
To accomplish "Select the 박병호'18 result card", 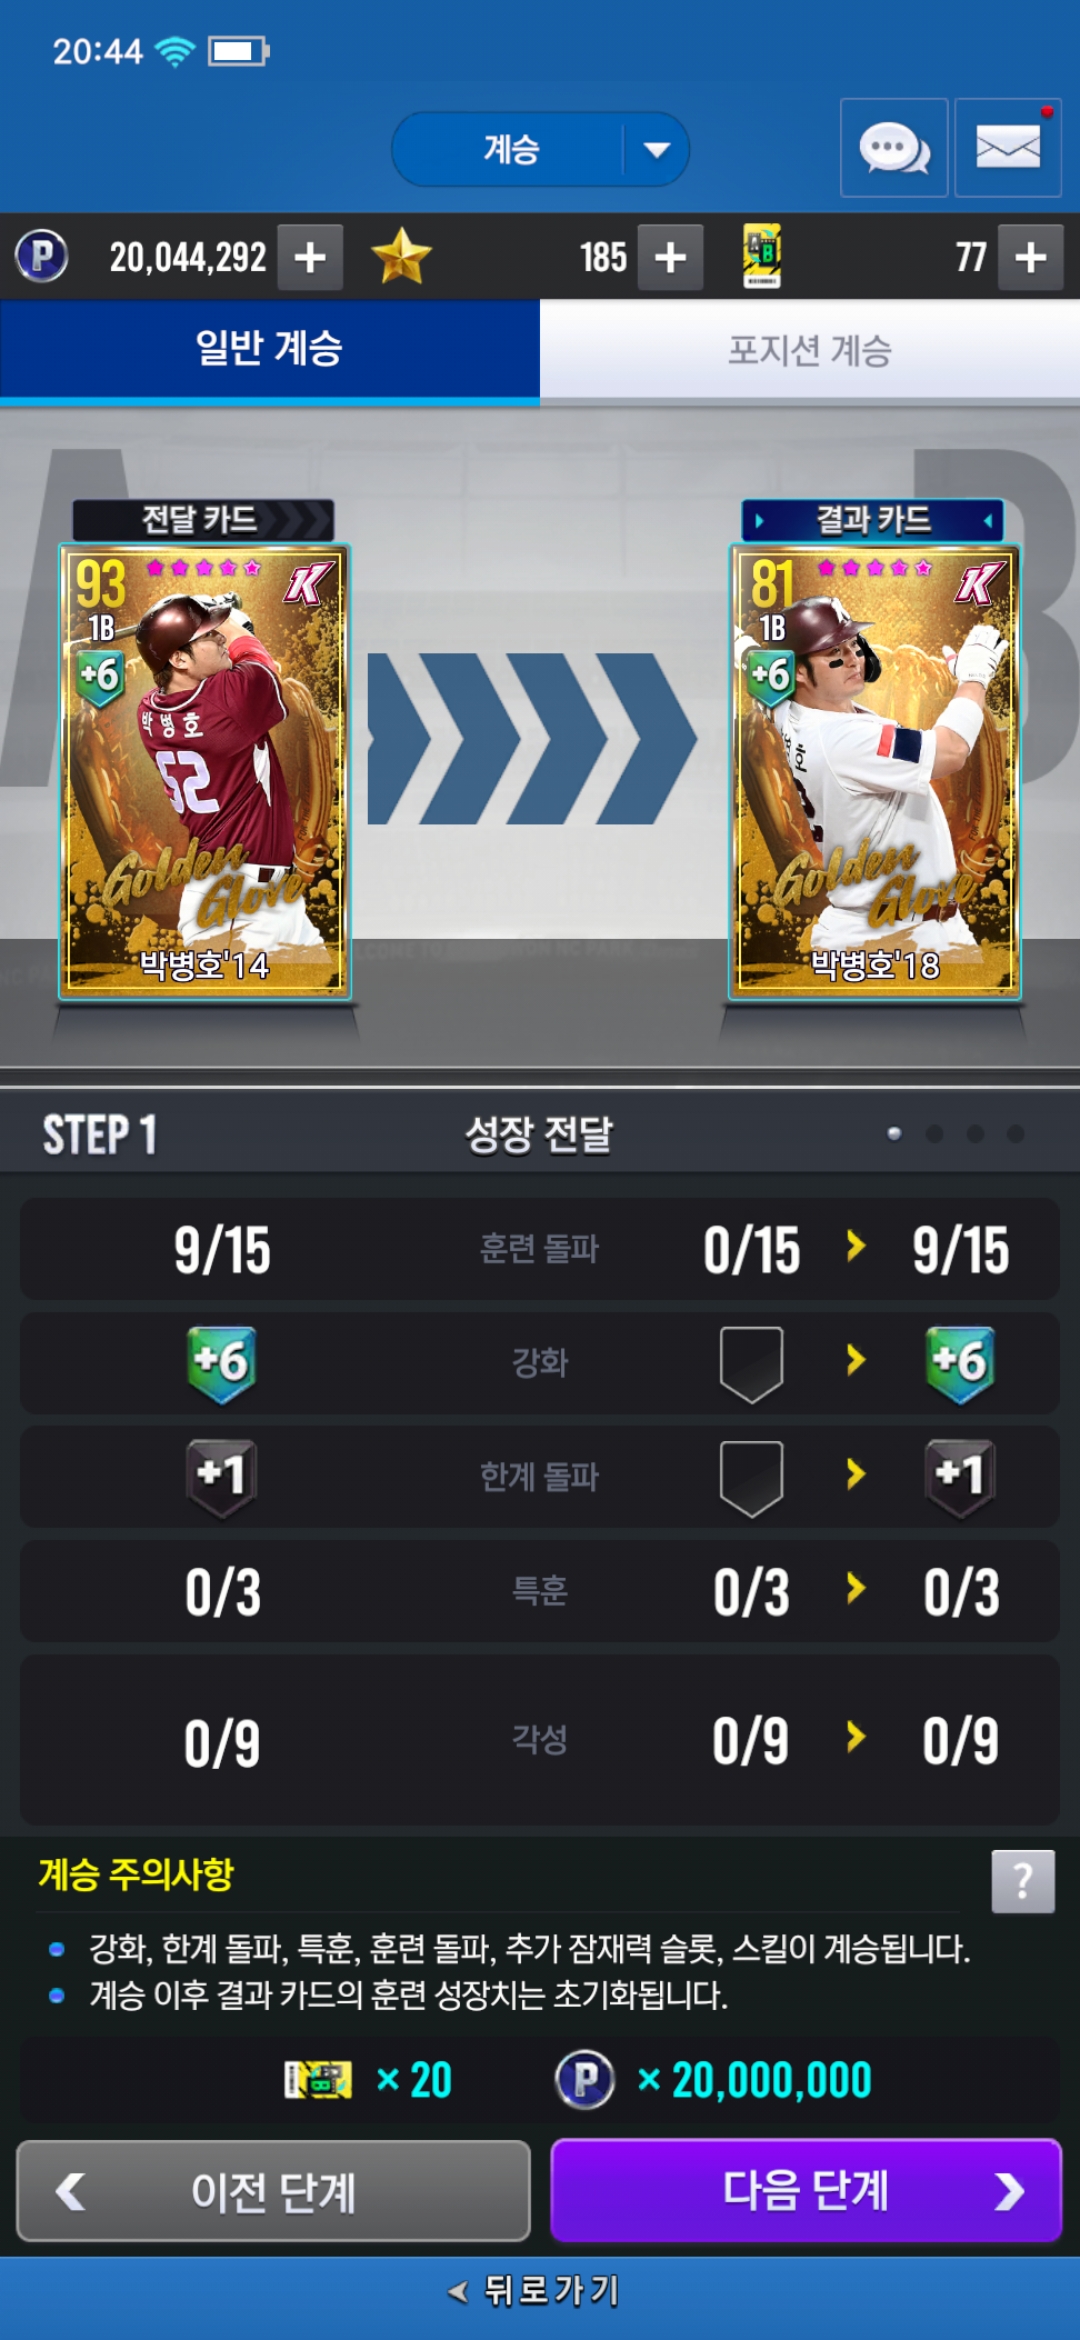I will click(875, 771).
